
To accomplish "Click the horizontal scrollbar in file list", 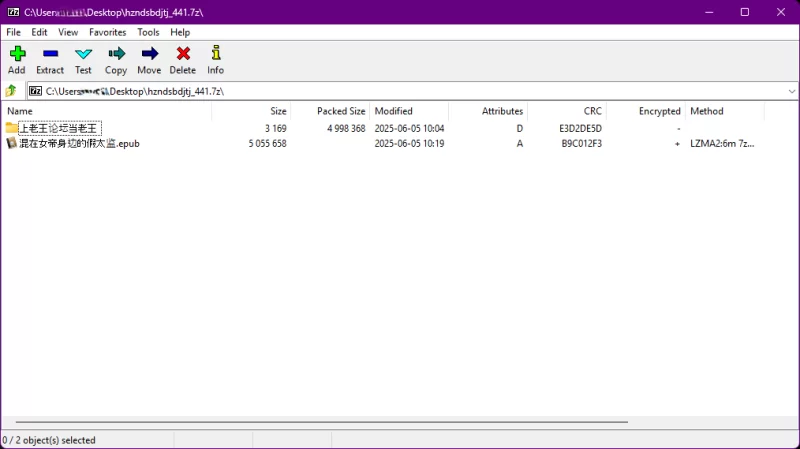I will pos(320,423).
